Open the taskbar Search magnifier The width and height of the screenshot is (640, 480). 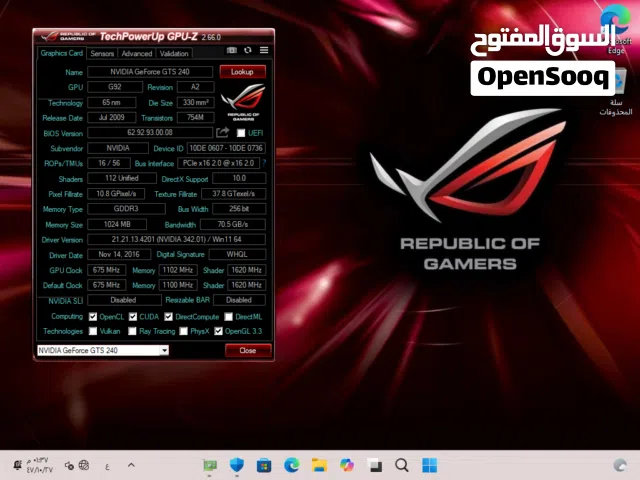(402, 465)
